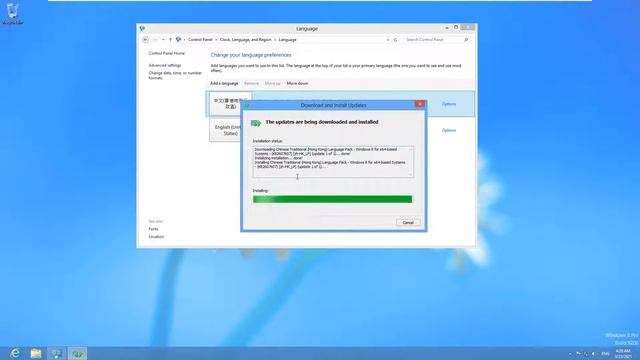
Task: Open the Fonts link under See also
Action: coord(153,229)
